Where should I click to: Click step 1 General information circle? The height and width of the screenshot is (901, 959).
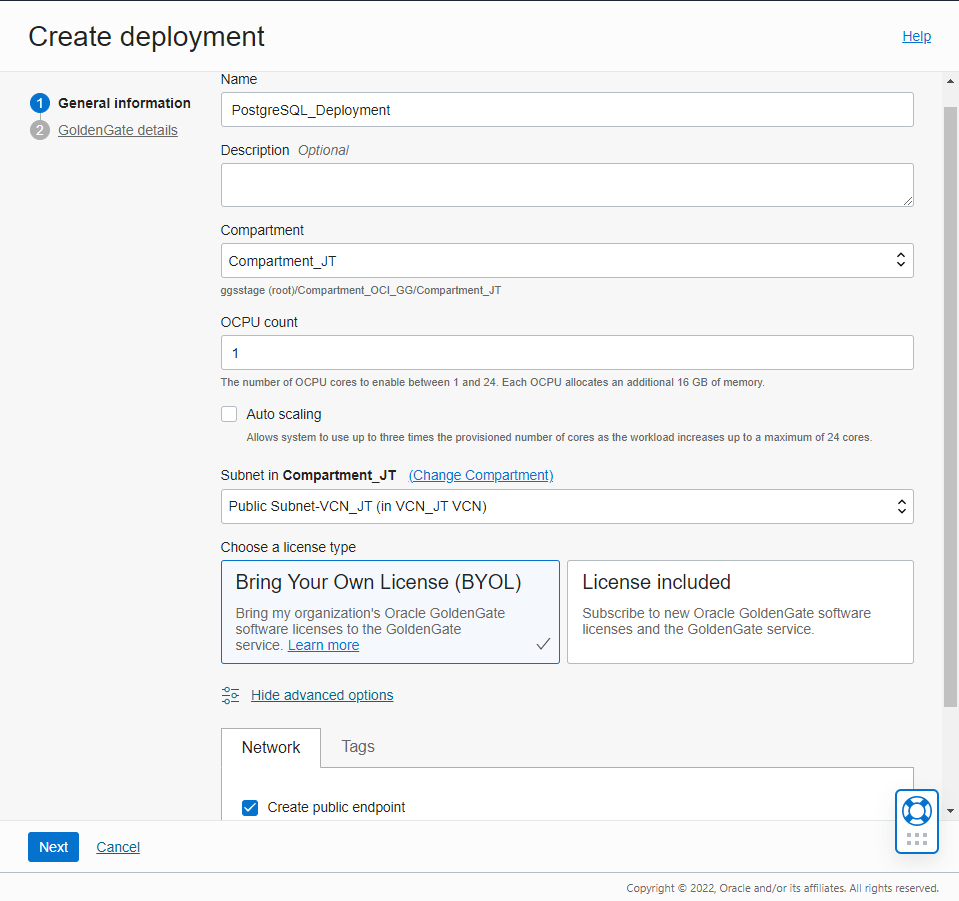[39, 103]
